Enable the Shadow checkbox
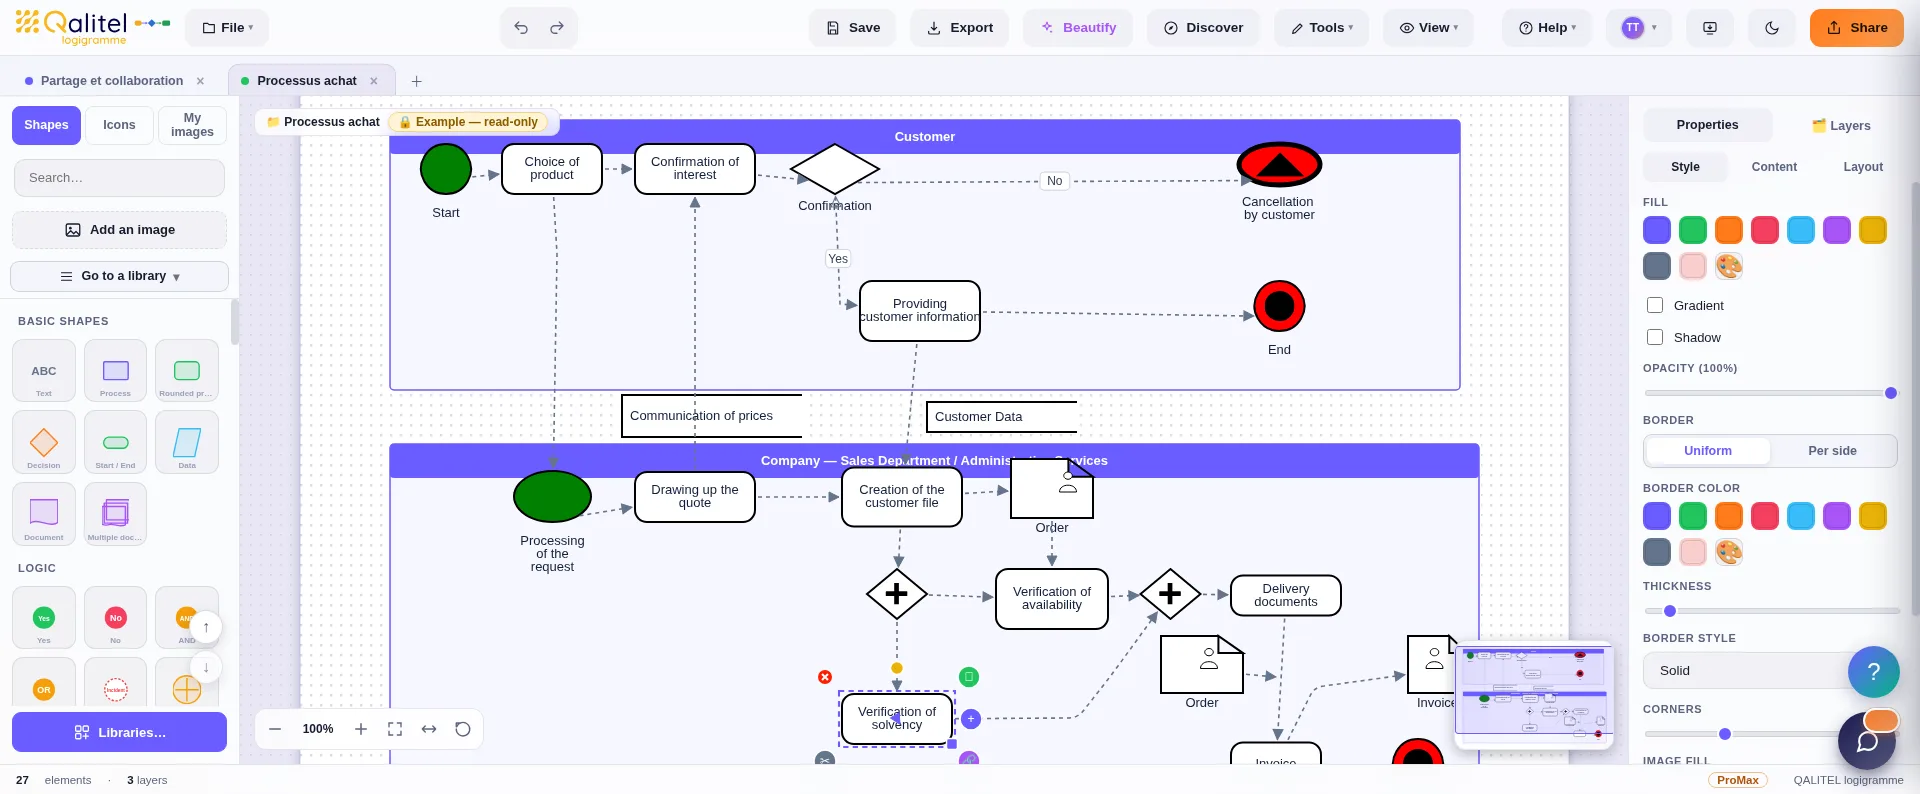 1655,337
